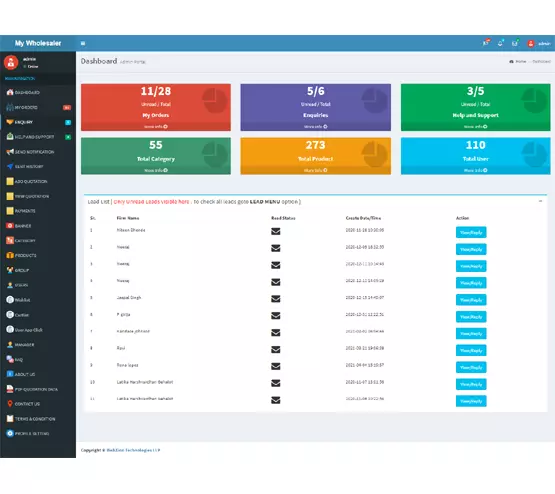Click the envelope icon for Ravi row
555x494 pixels.
coord(276,349)
